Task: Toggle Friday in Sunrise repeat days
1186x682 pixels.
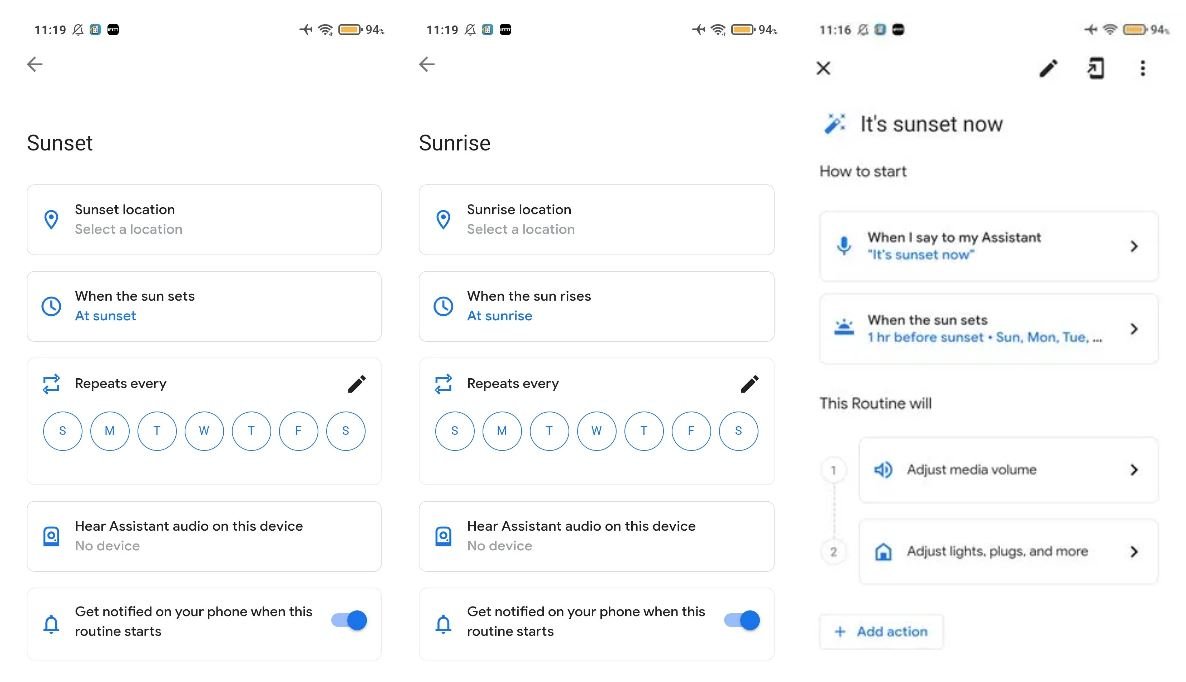Action: click(691, 431)
